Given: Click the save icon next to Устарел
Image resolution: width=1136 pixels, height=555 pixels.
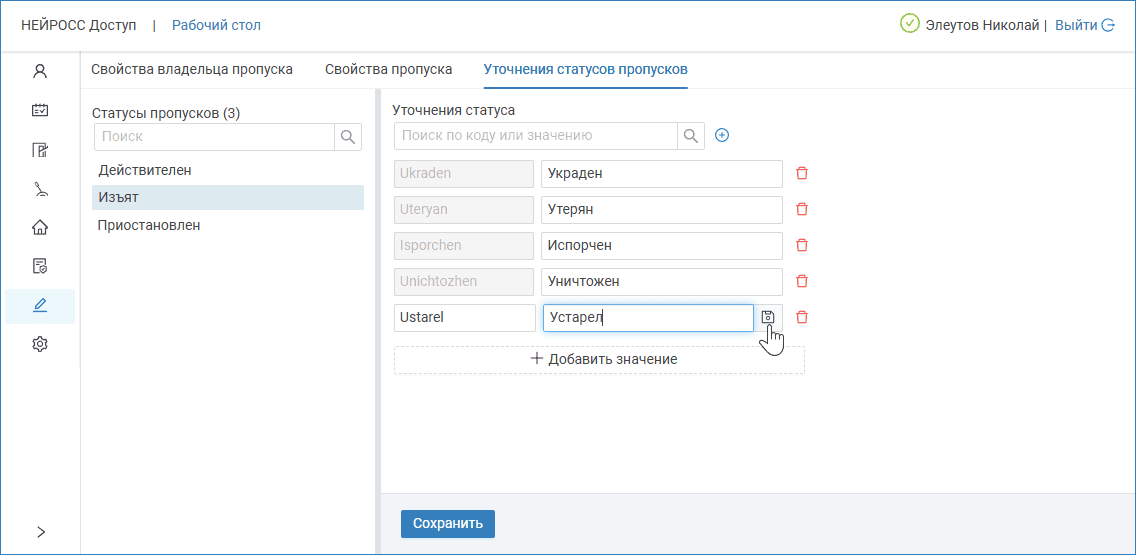Looking at the screenshot, I should pyautogui.click(x=768, y=318).
